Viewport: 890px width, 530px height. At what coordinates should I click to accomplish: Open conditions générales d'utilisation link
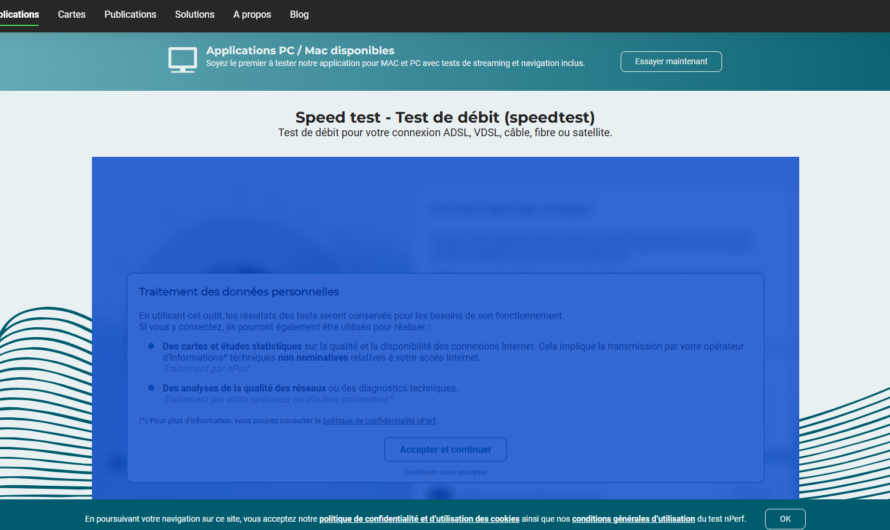633,519
